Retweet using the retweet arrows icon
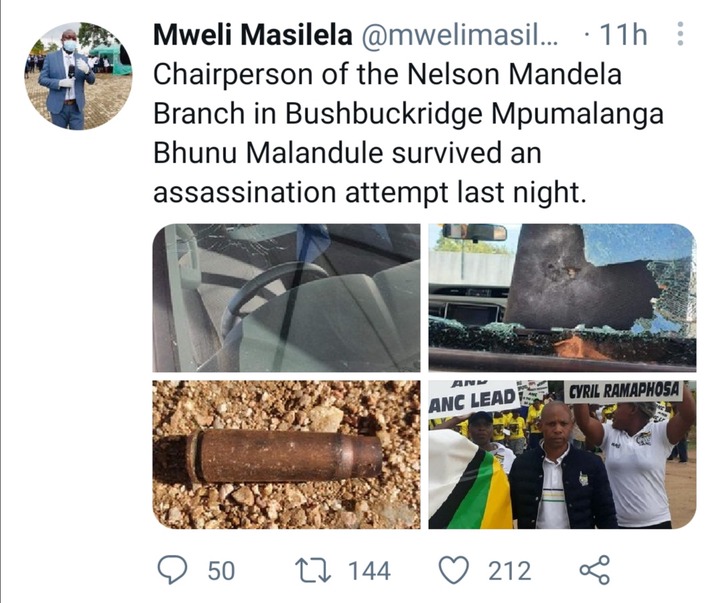720x603 pixels. [313, 570]
